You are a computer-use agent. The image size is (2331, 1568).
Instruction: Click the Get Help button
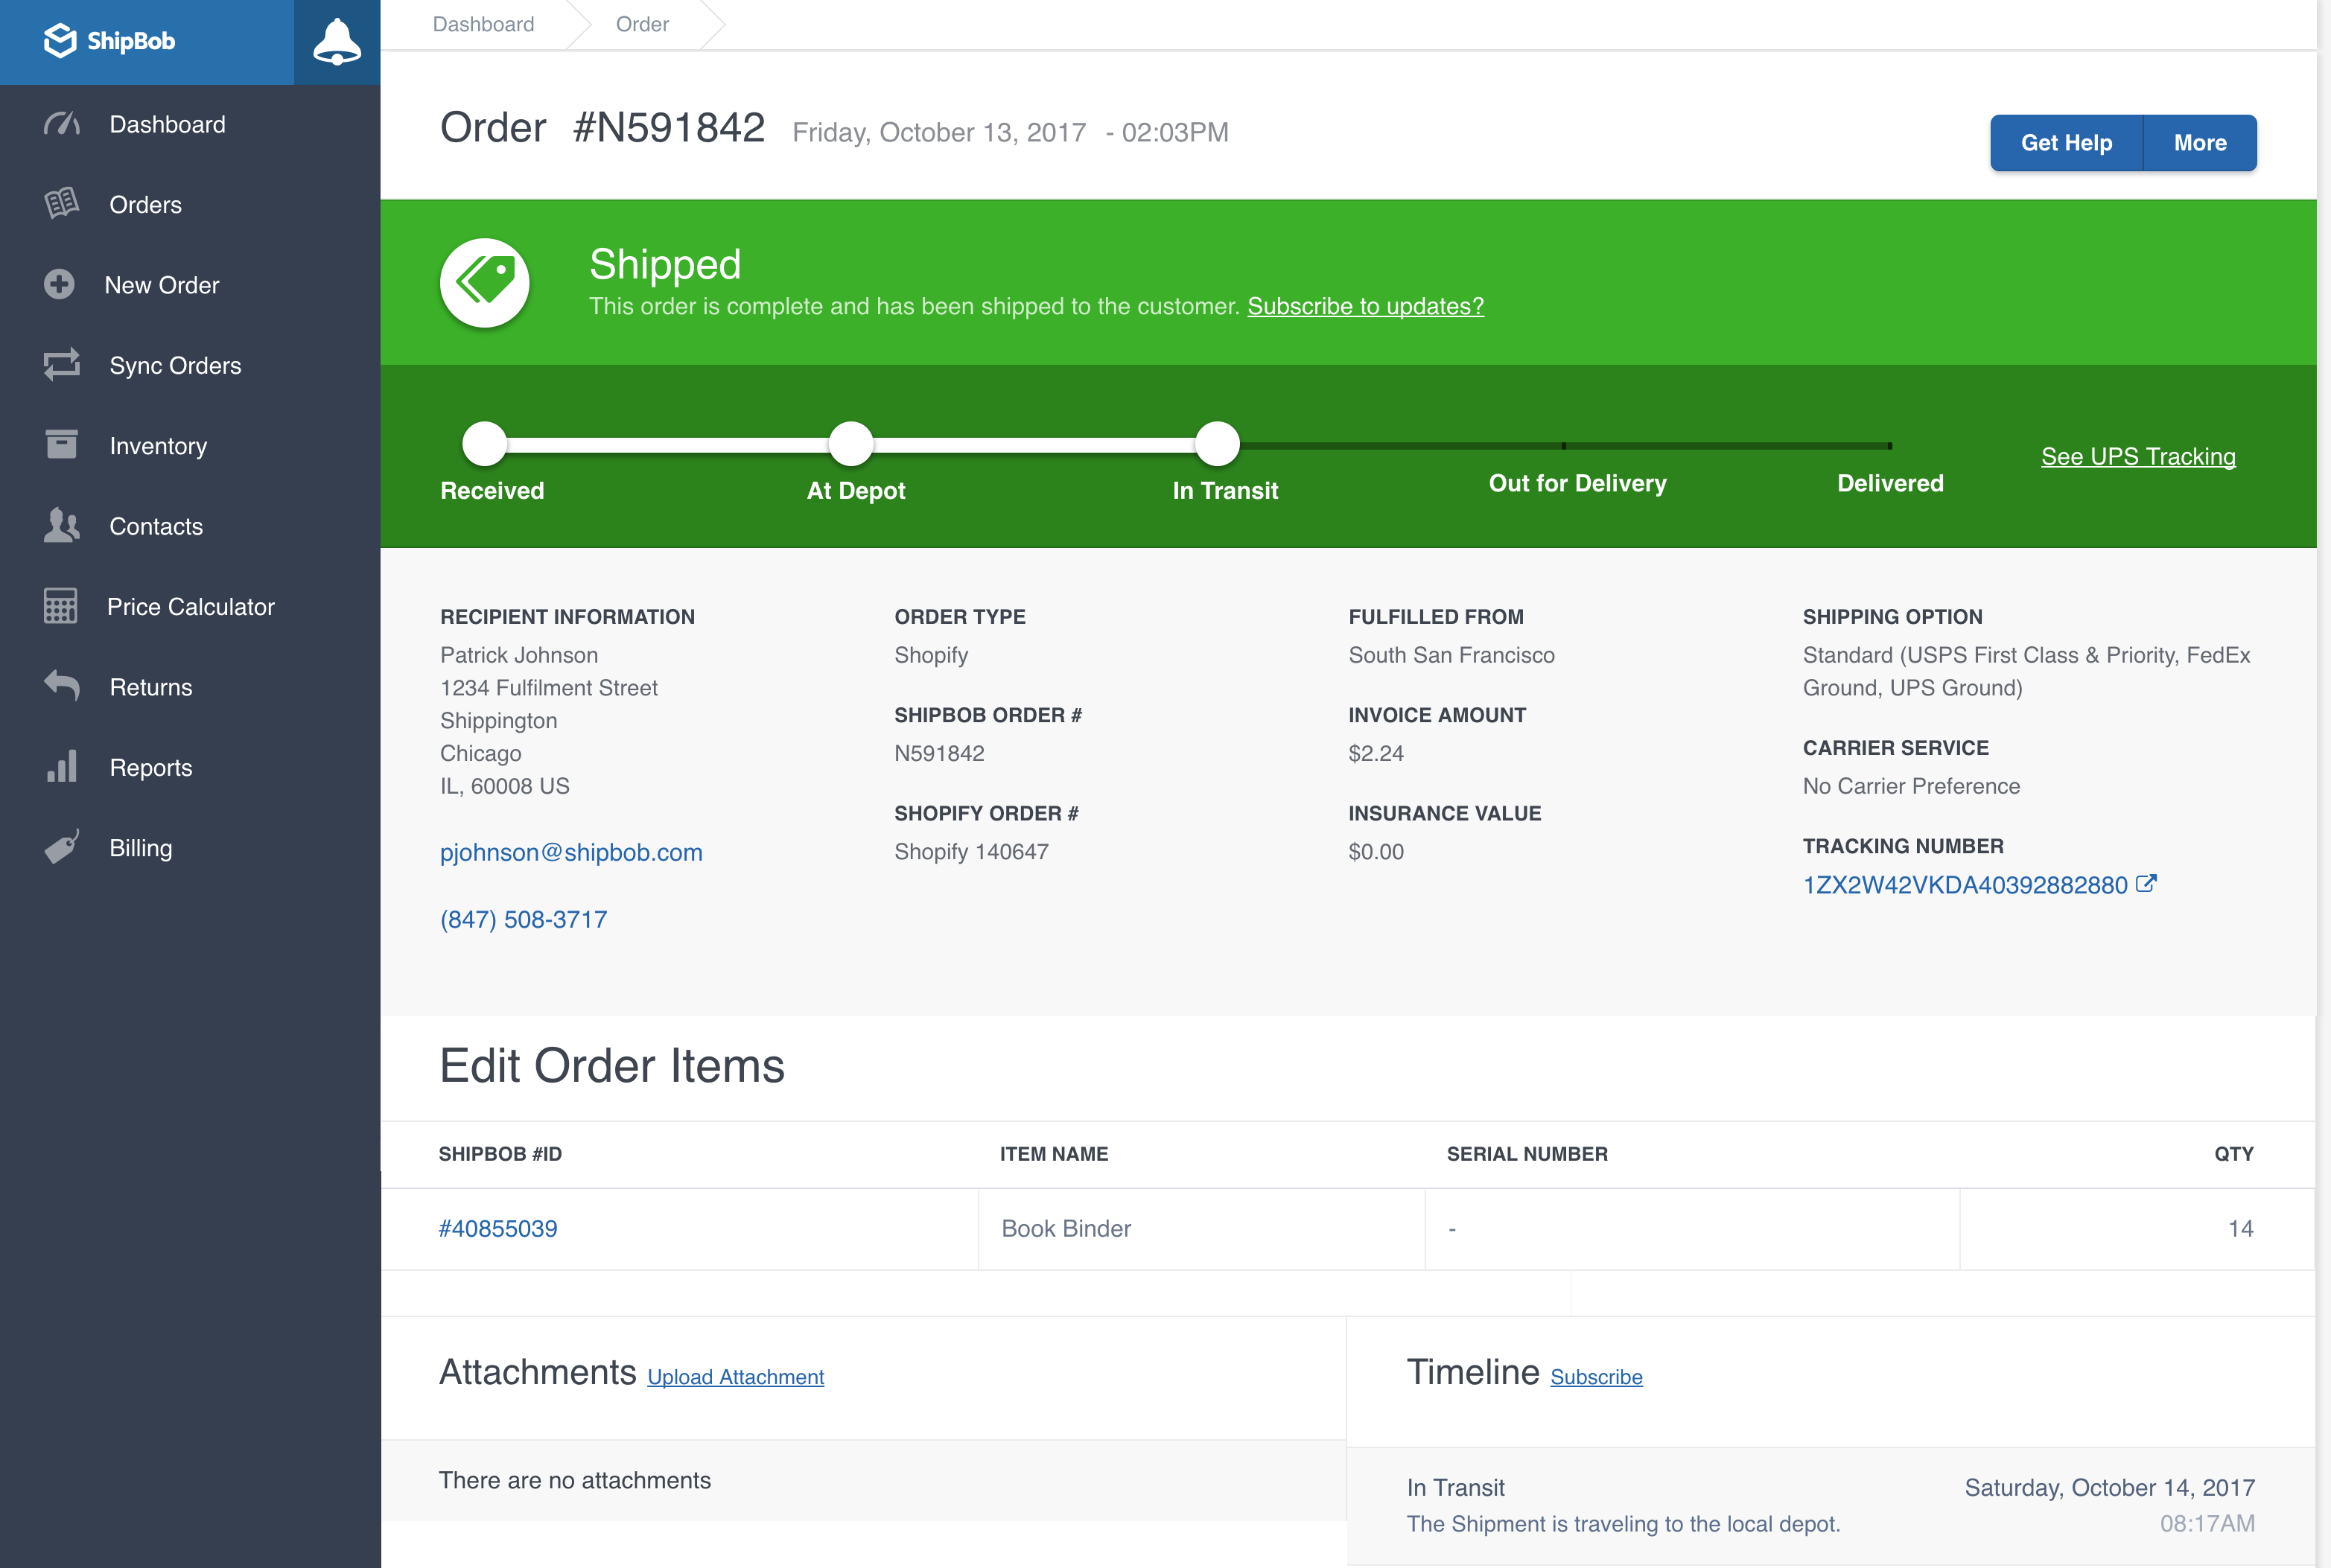tap(2066, 143)
